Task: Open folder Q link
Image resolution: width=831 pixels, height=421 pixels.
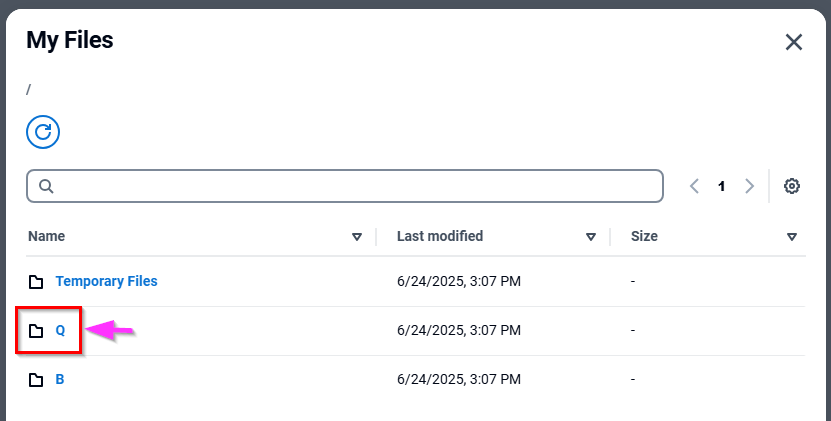Action: 60,331
